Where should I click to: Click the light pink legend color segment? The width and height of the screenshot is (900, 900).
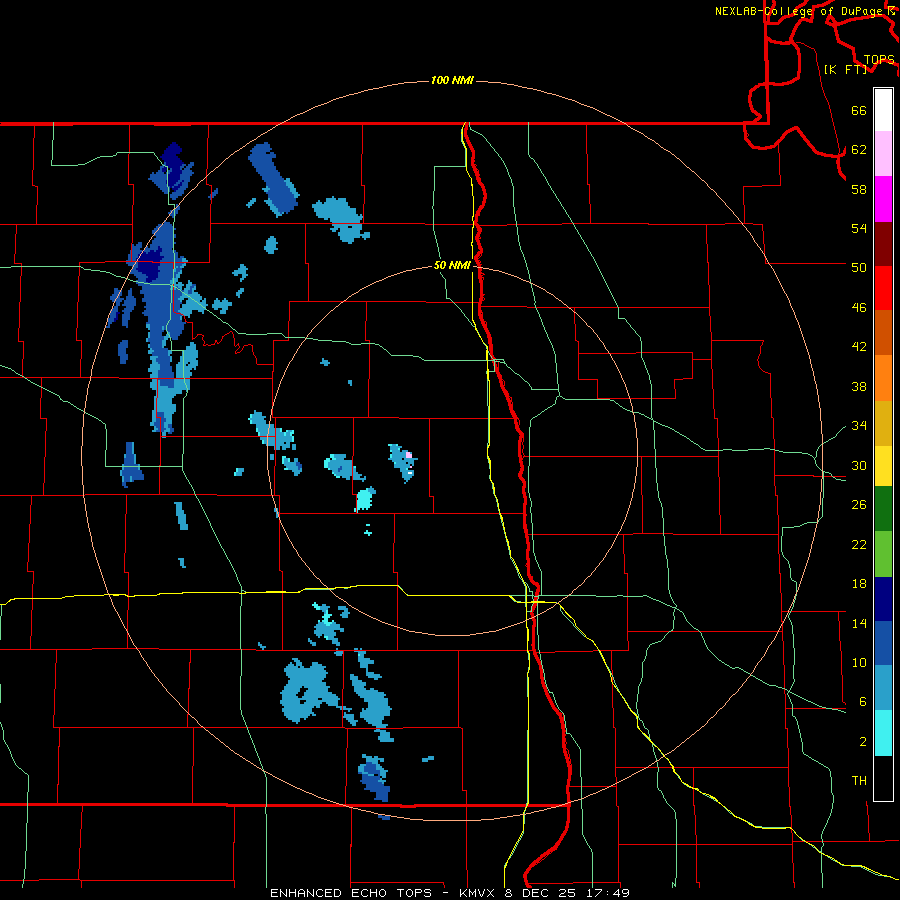pyautogui.click(x=883, y=154)
